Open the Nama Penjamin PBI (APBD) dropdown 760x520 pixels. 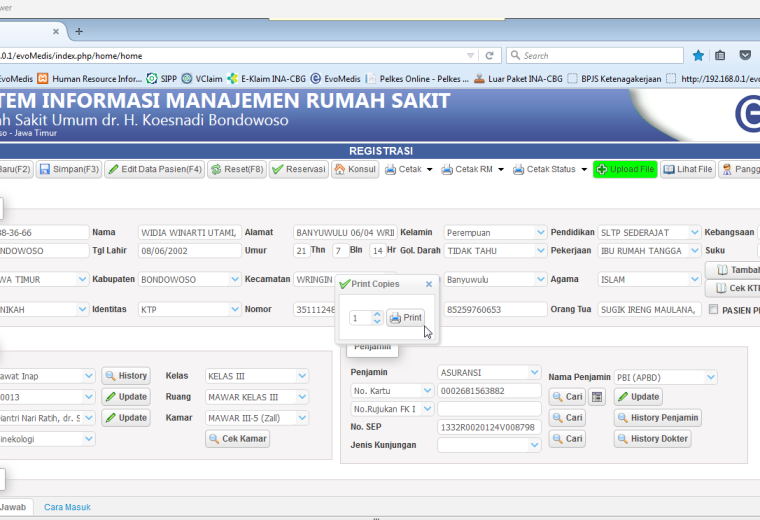tap(711, 377)
